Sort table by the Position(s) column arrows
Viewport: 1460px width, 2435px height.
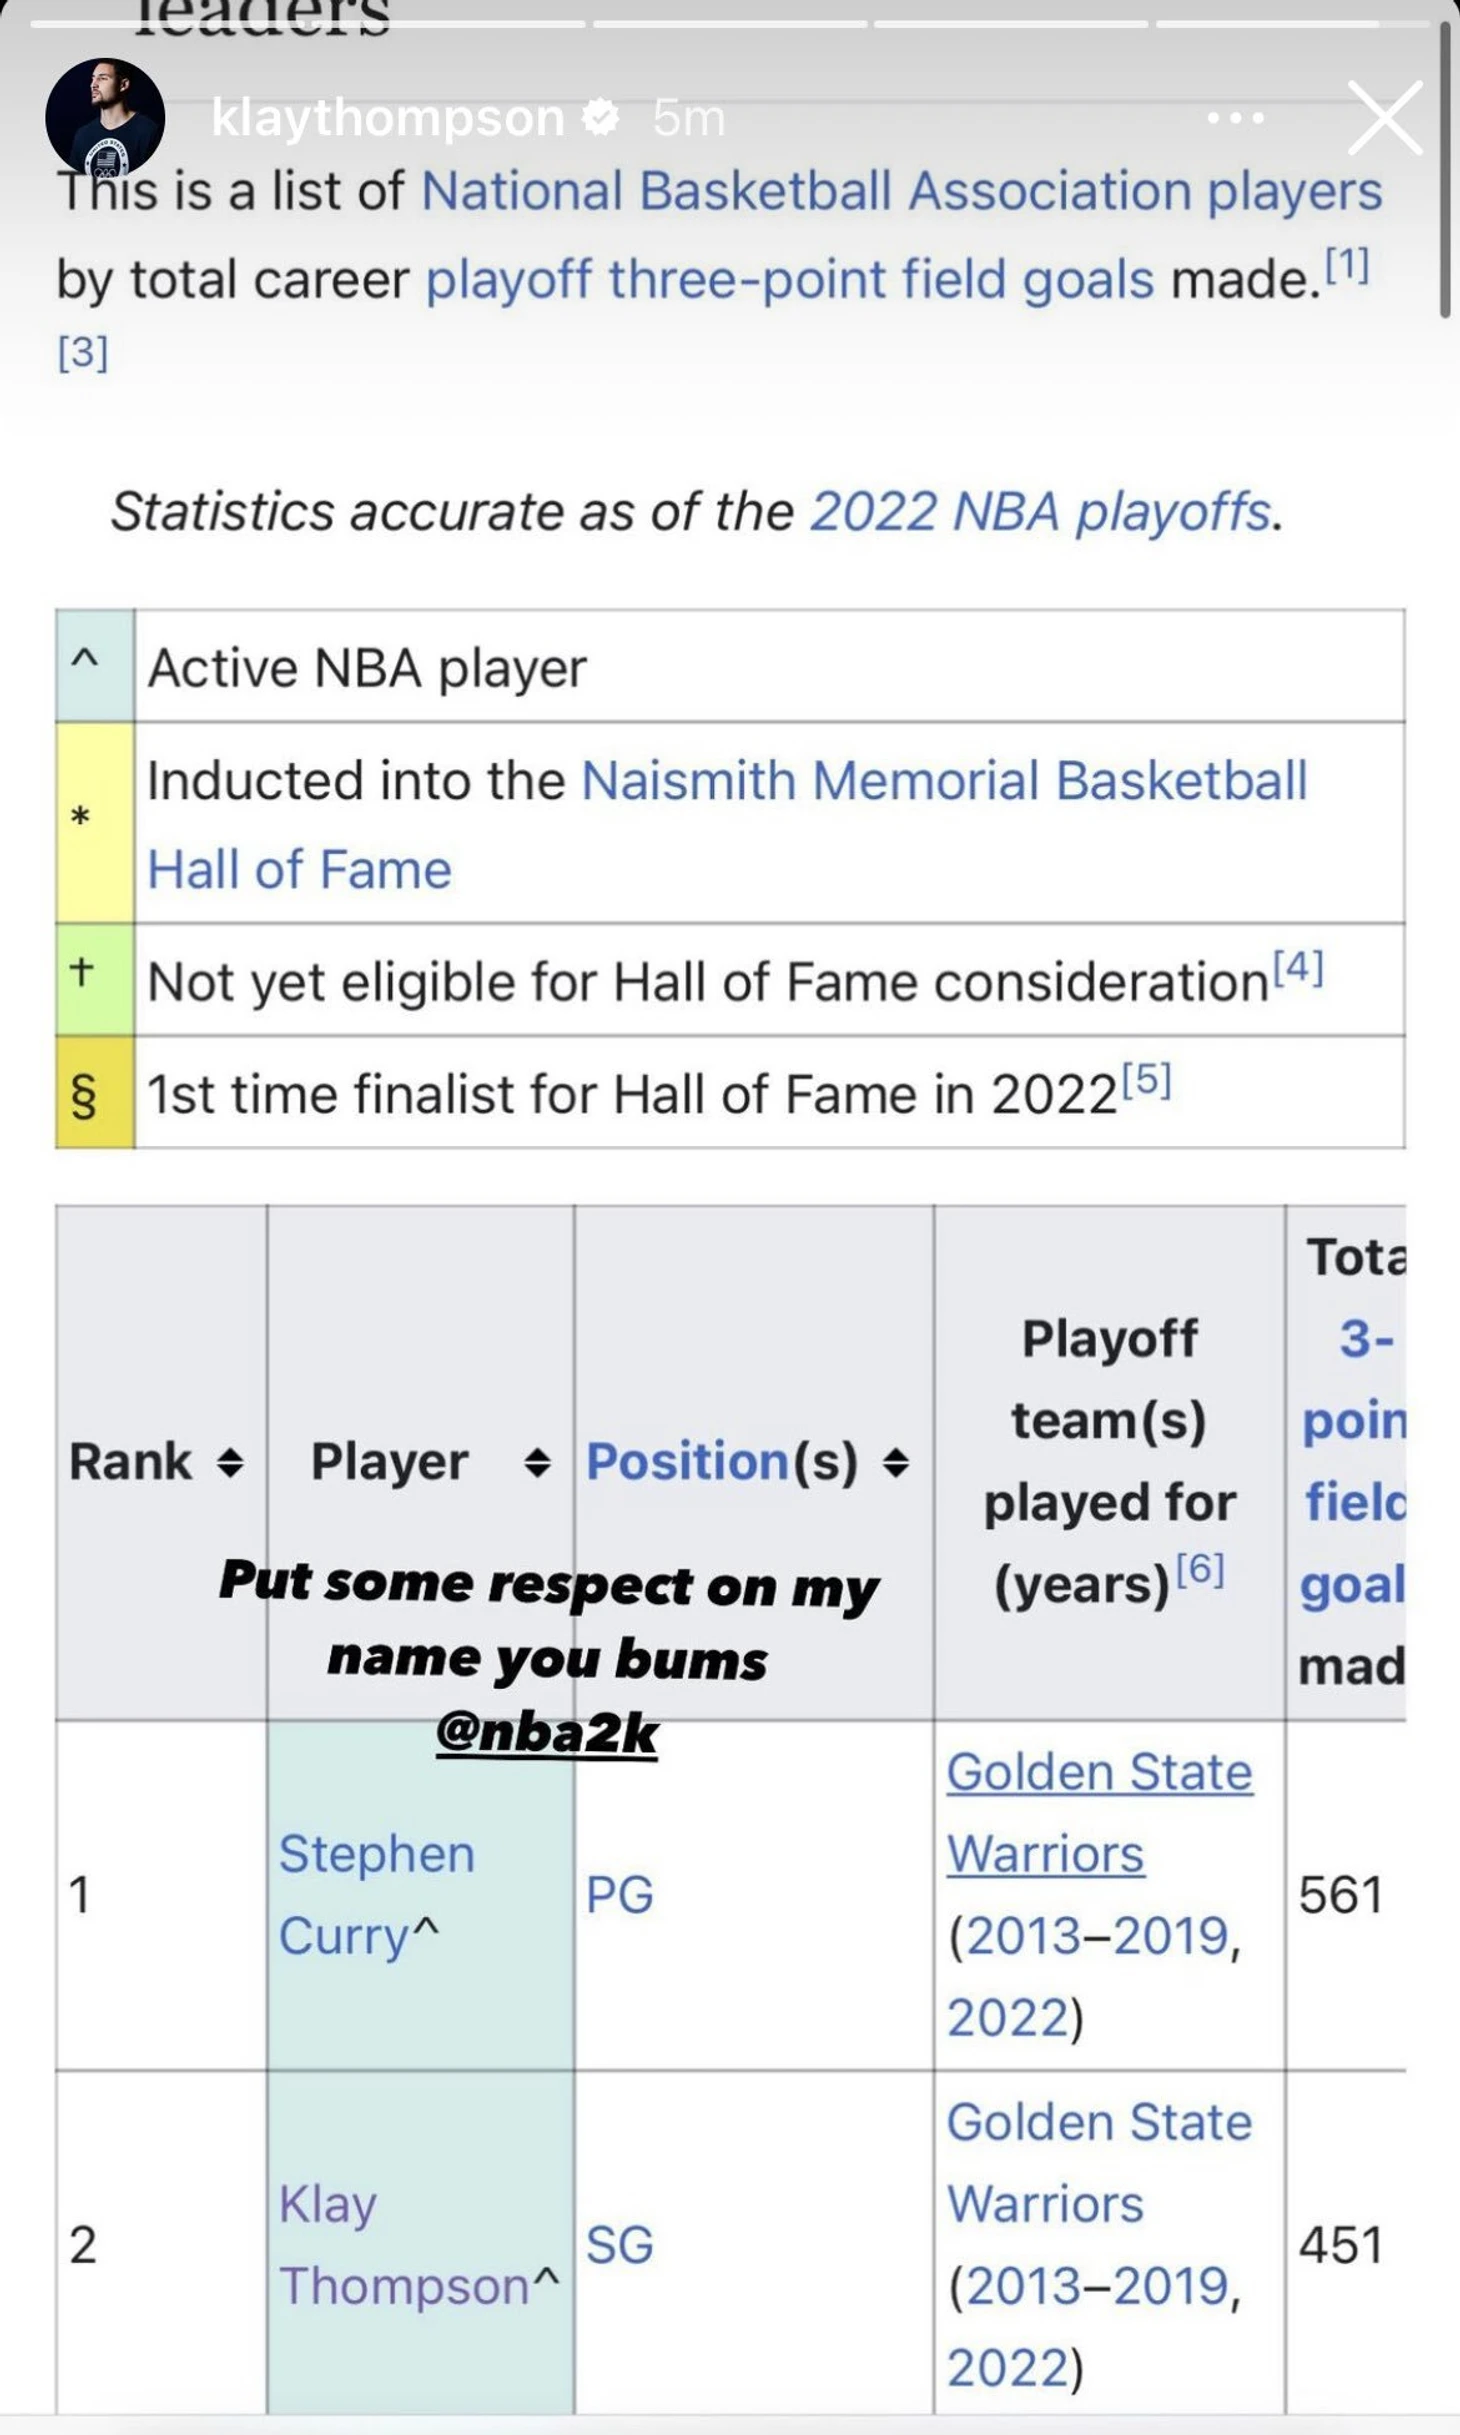click(896, 1463)
